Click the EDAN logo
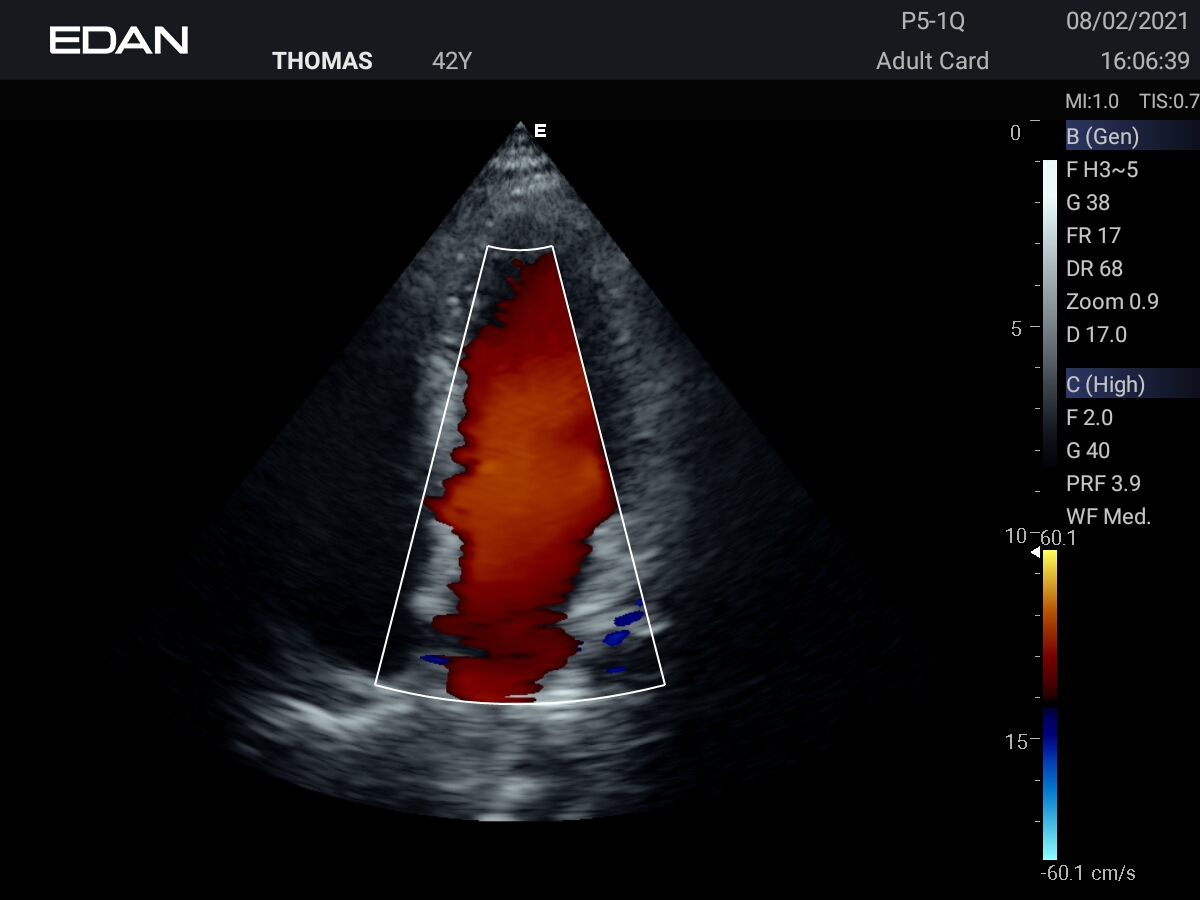Viewport: 1200px width, 900px height. point(119,40)
